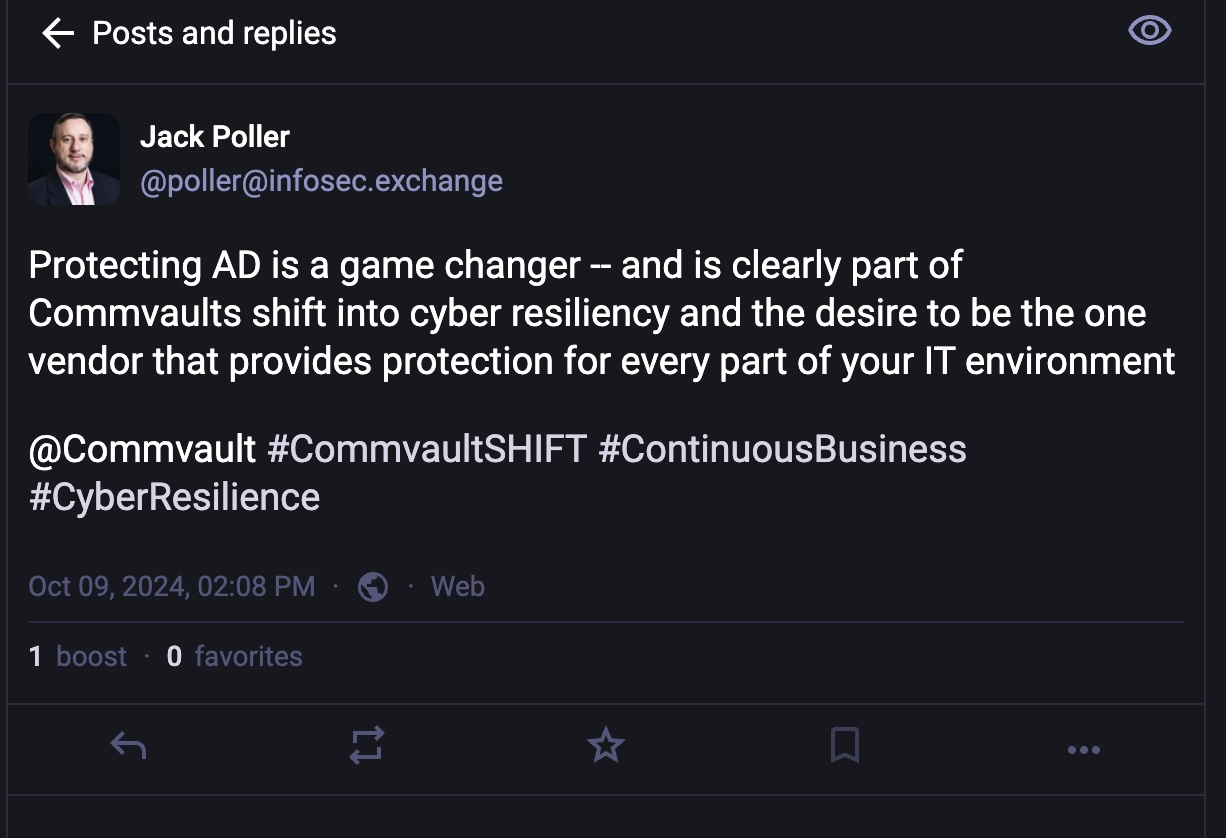View the 0 favorites count

pyautogui.click(x=234, y=656)
